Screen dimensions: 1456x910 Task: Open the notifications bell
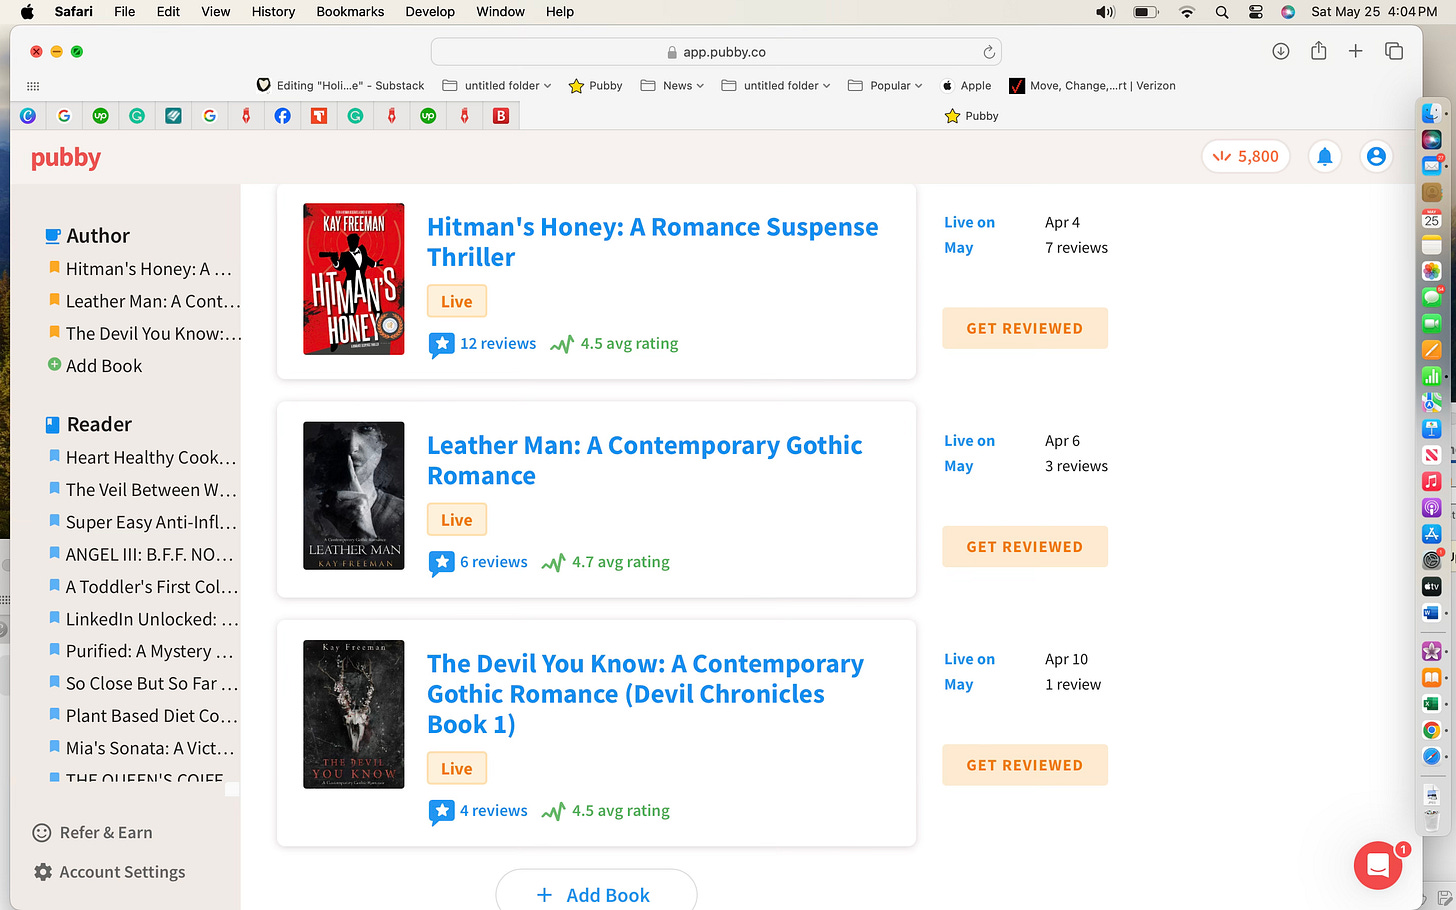pos(1325,157)
